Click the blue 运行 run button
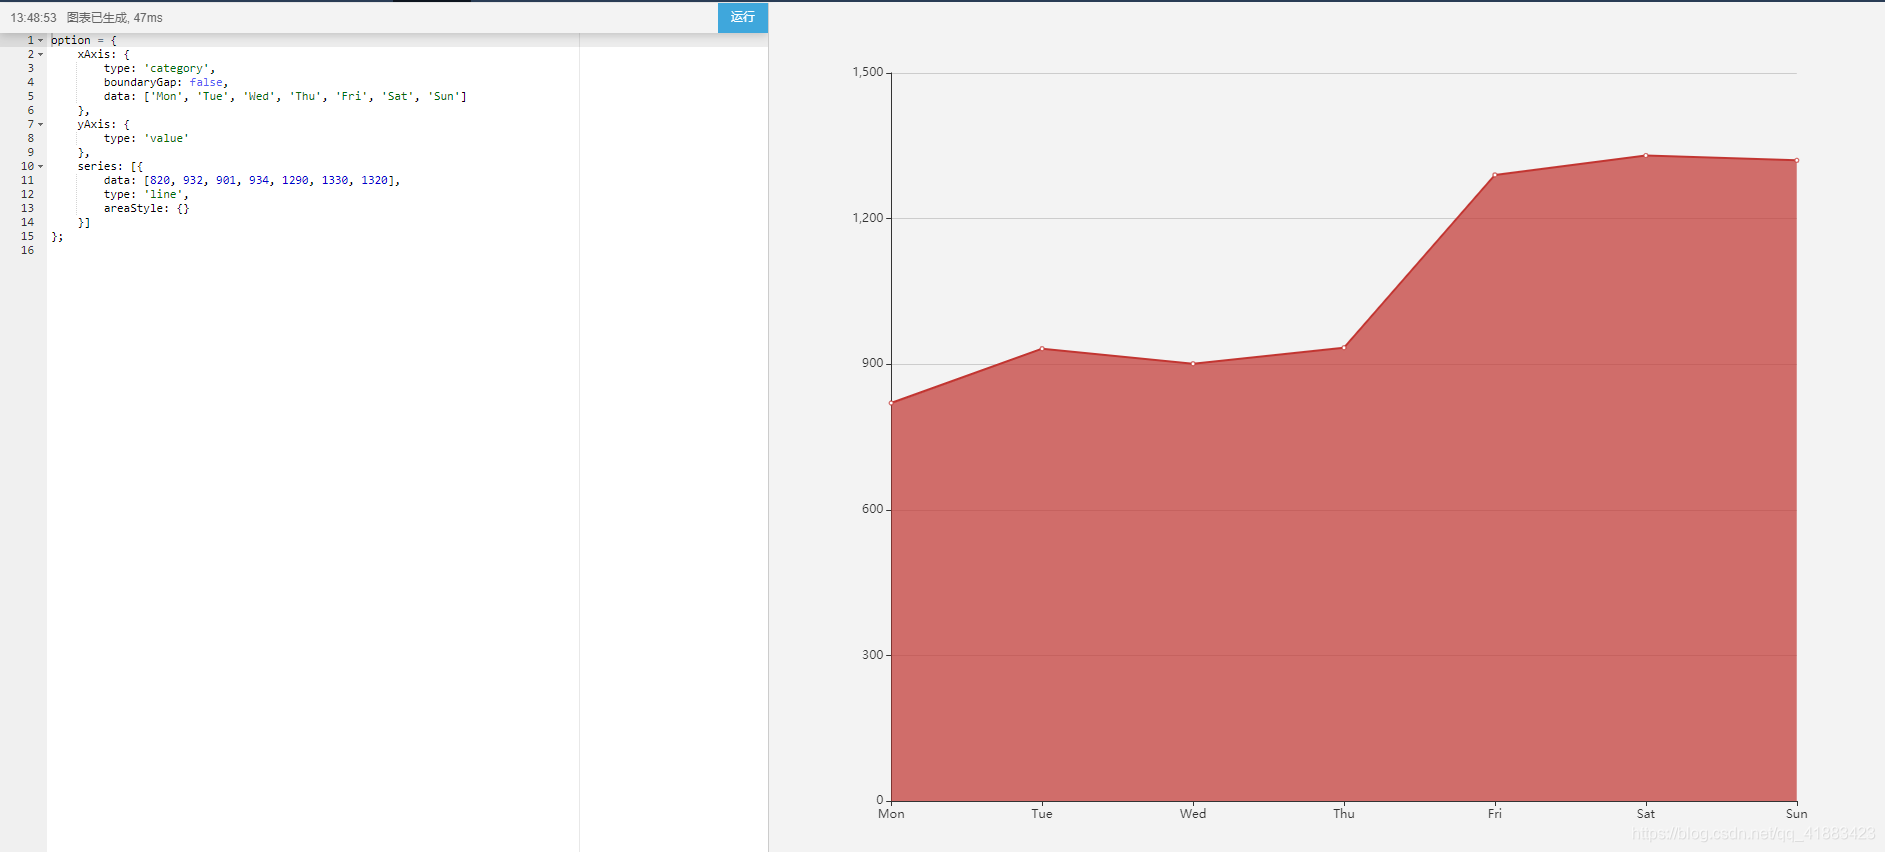Image resolution: width=1885 pixels, height=852 pixels. click(742, 17)
